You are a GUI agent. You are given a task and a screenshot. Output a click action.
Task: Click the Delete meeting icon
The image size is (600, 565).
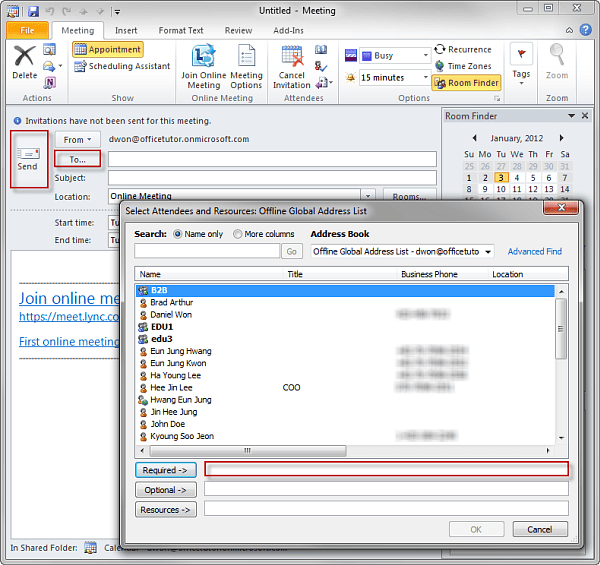tap(24, 62)
